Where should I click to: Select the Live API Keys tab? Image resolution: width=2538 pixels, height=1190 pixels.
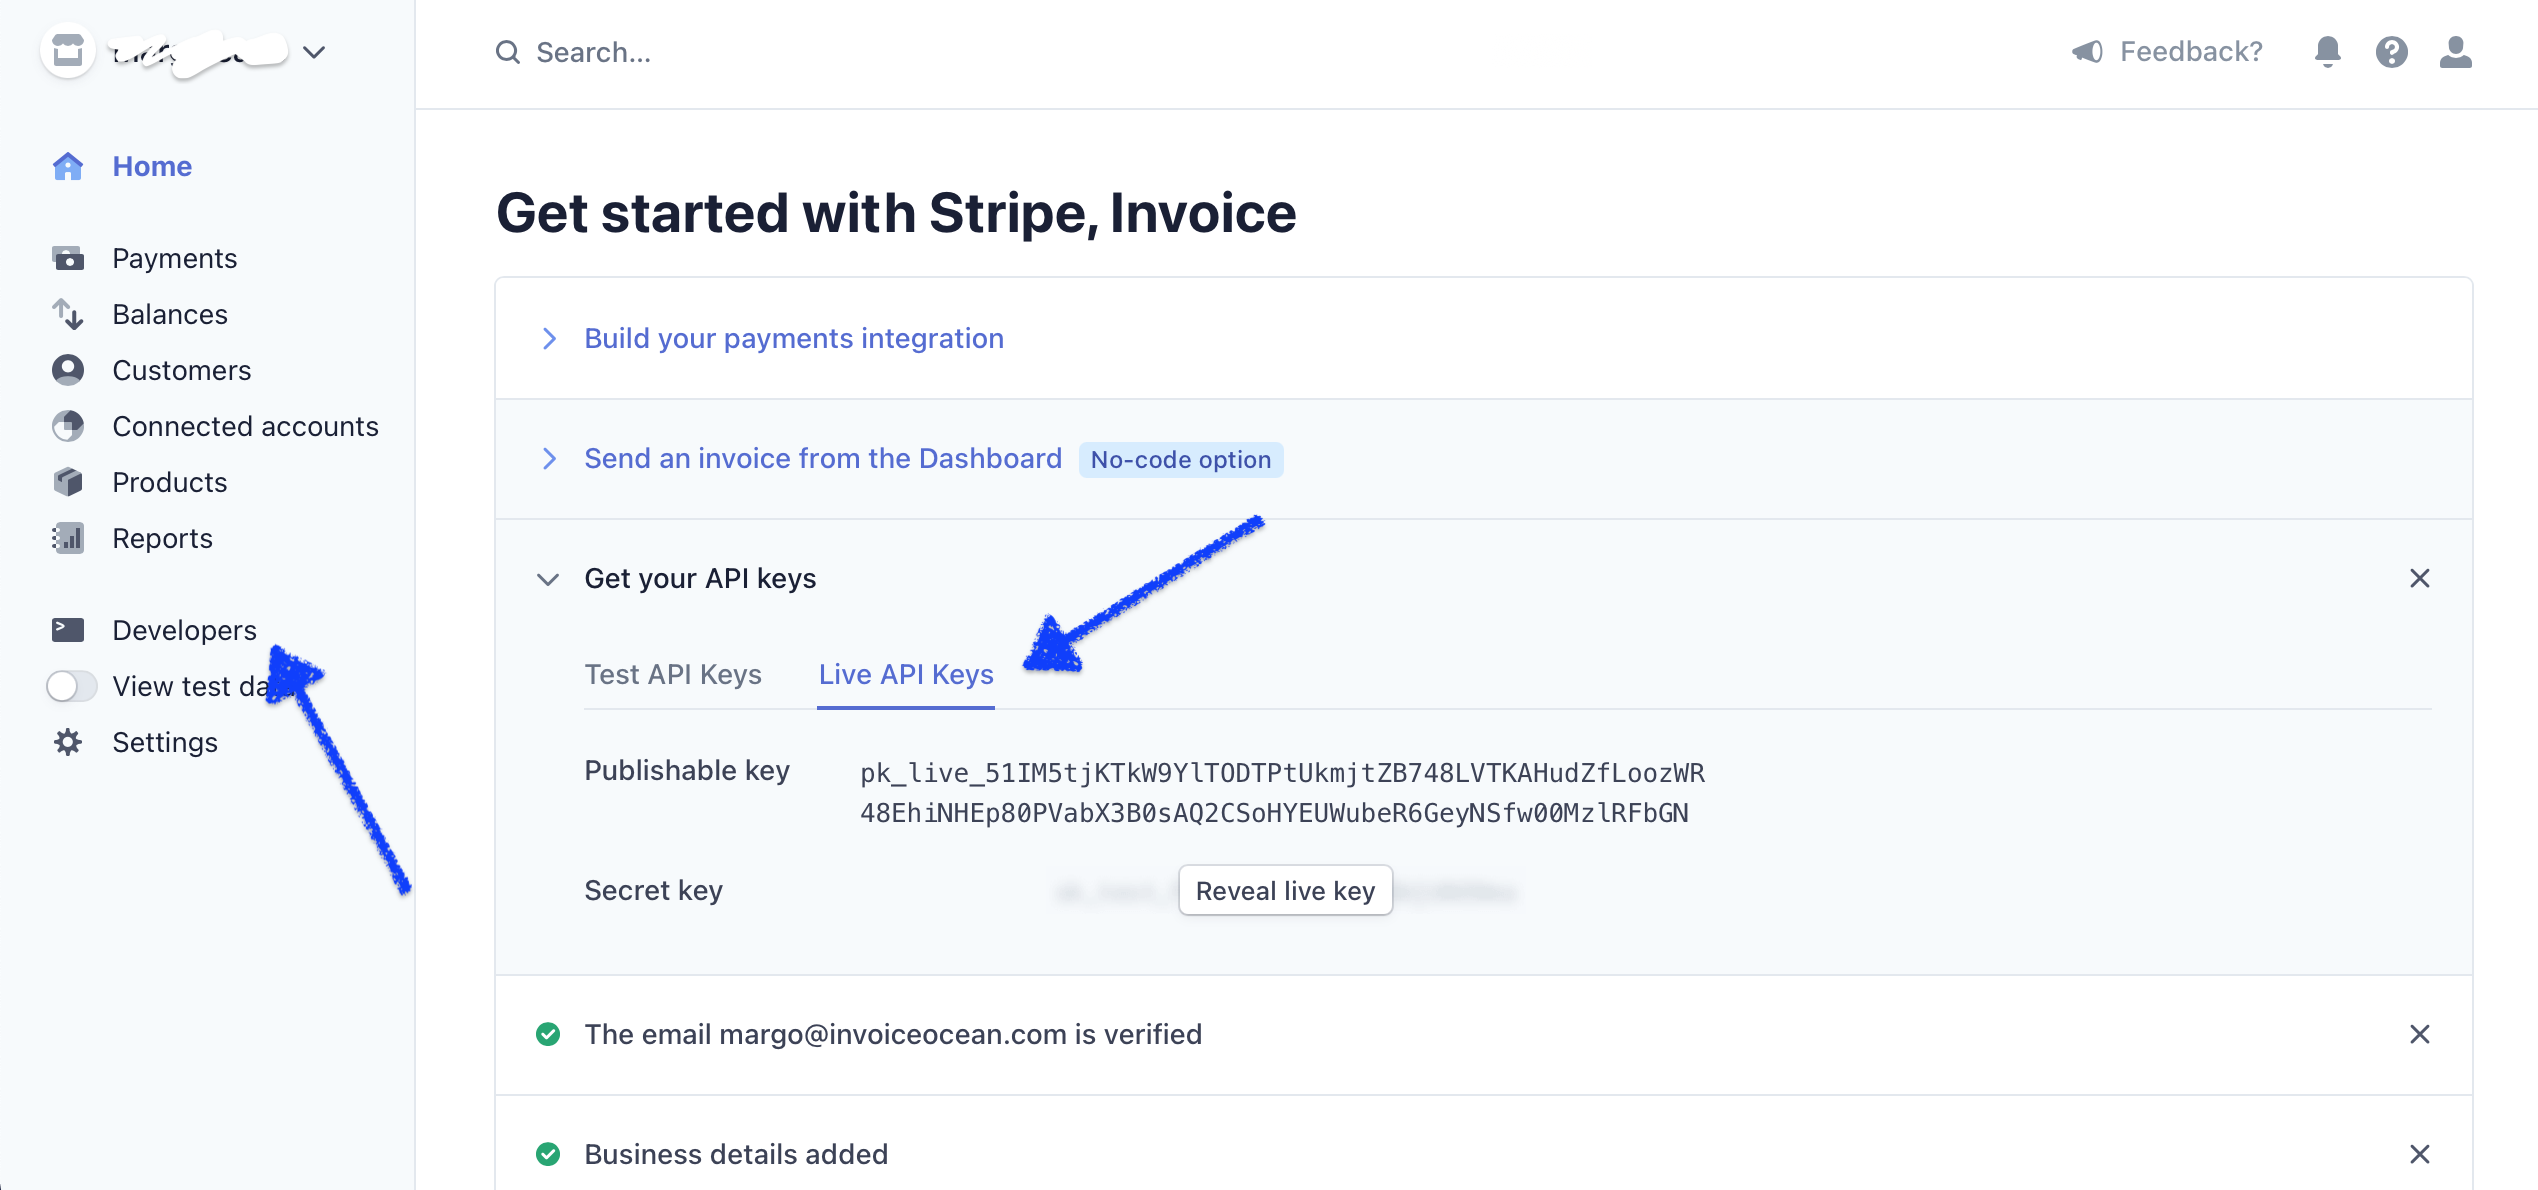(x=905, y=674)
